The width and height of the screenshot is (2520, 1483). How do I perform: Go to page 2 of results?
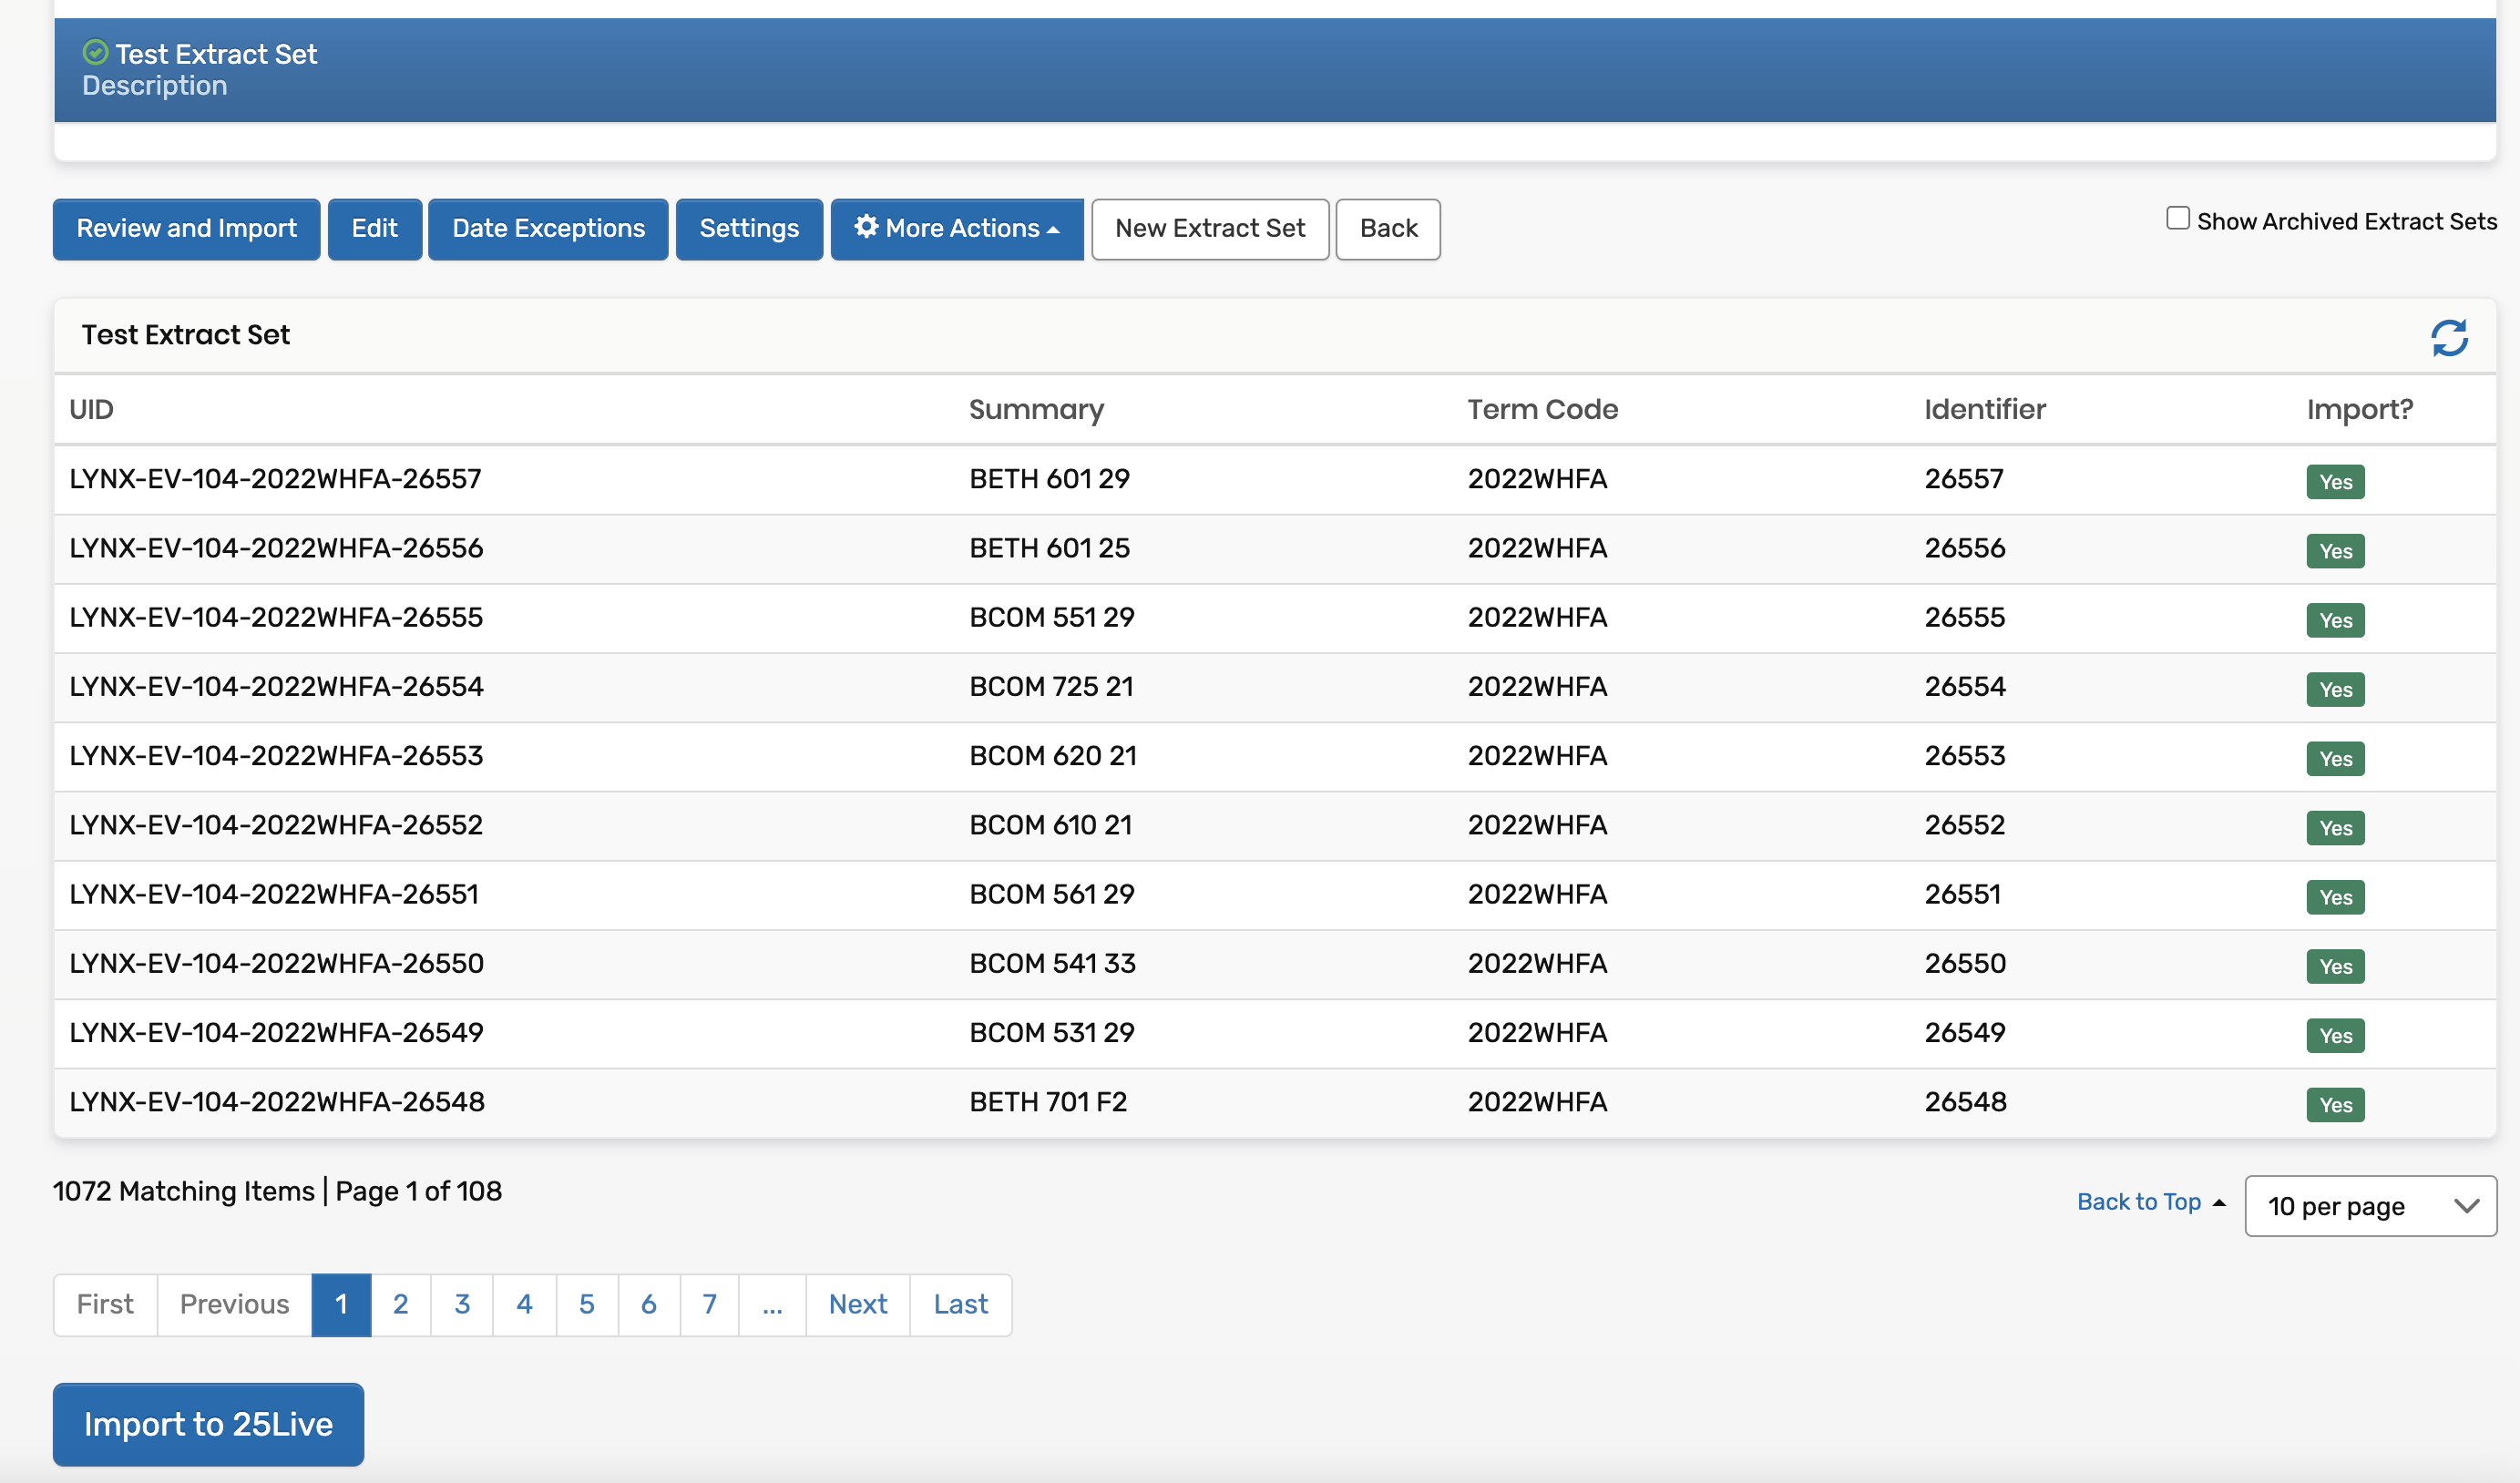pos(400,1304)
